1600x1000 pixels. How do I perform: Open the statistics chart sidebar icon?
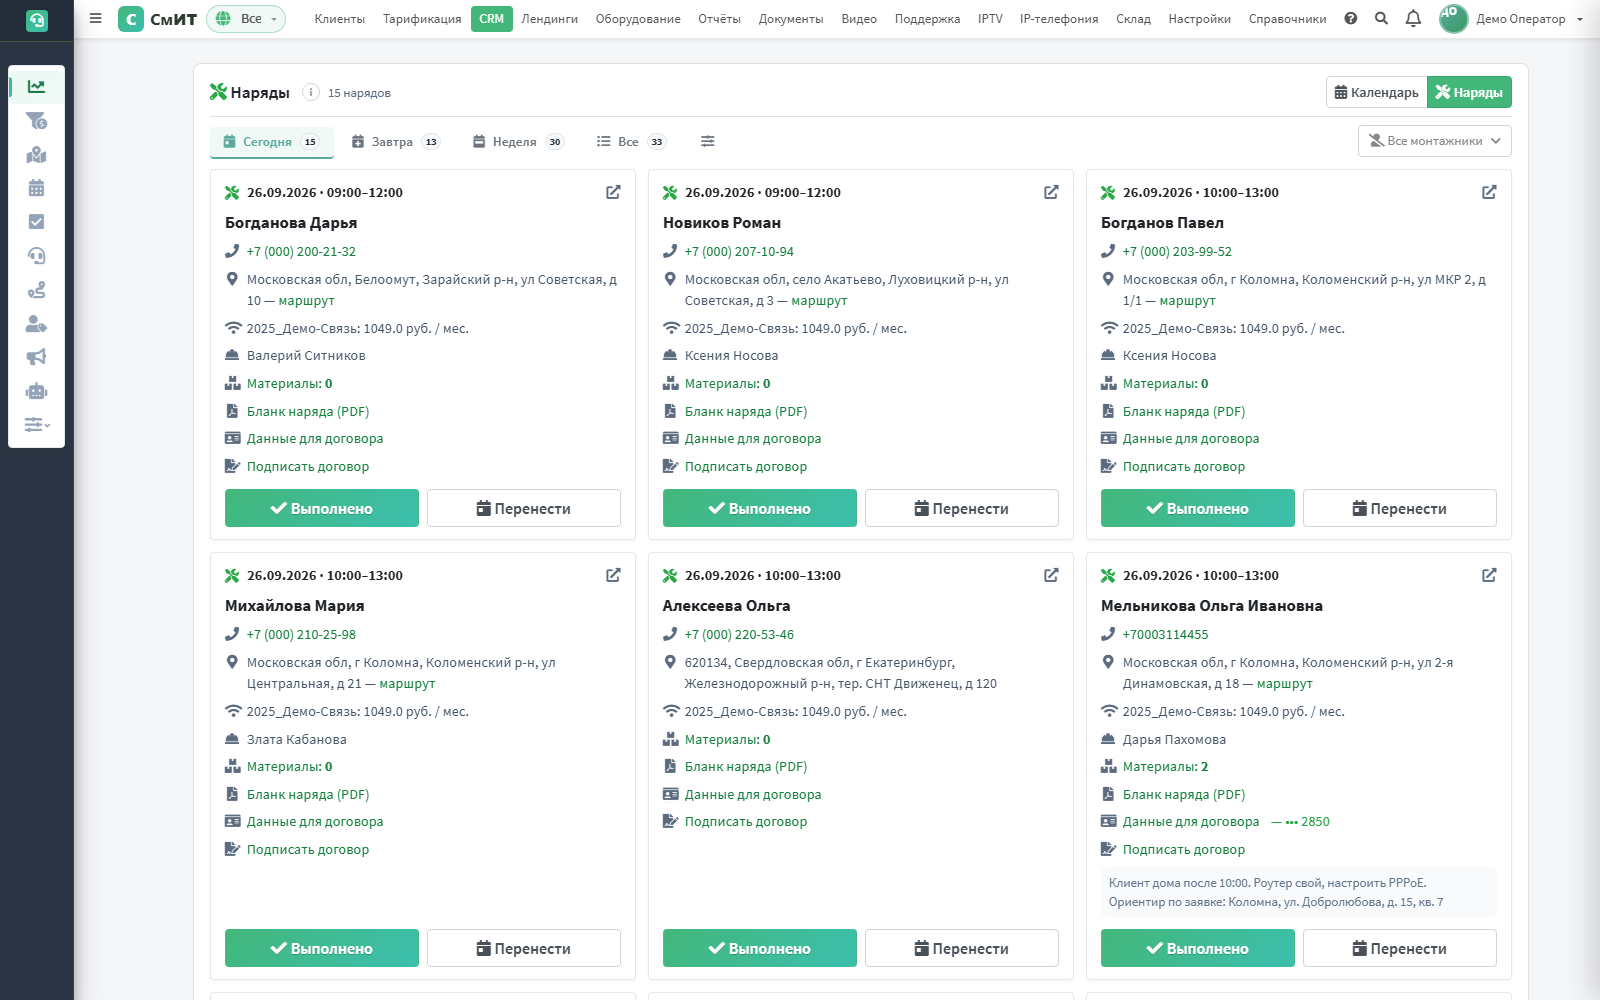coord(36,87)
